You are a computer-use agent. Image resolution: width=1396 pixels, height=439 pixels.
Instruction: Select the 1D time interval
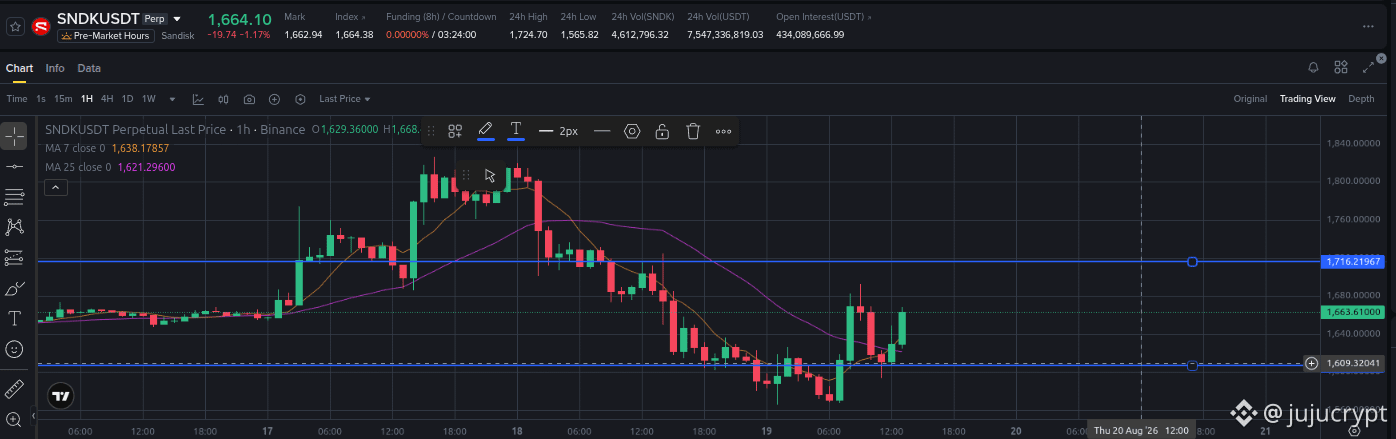click(x=127, y=99)
